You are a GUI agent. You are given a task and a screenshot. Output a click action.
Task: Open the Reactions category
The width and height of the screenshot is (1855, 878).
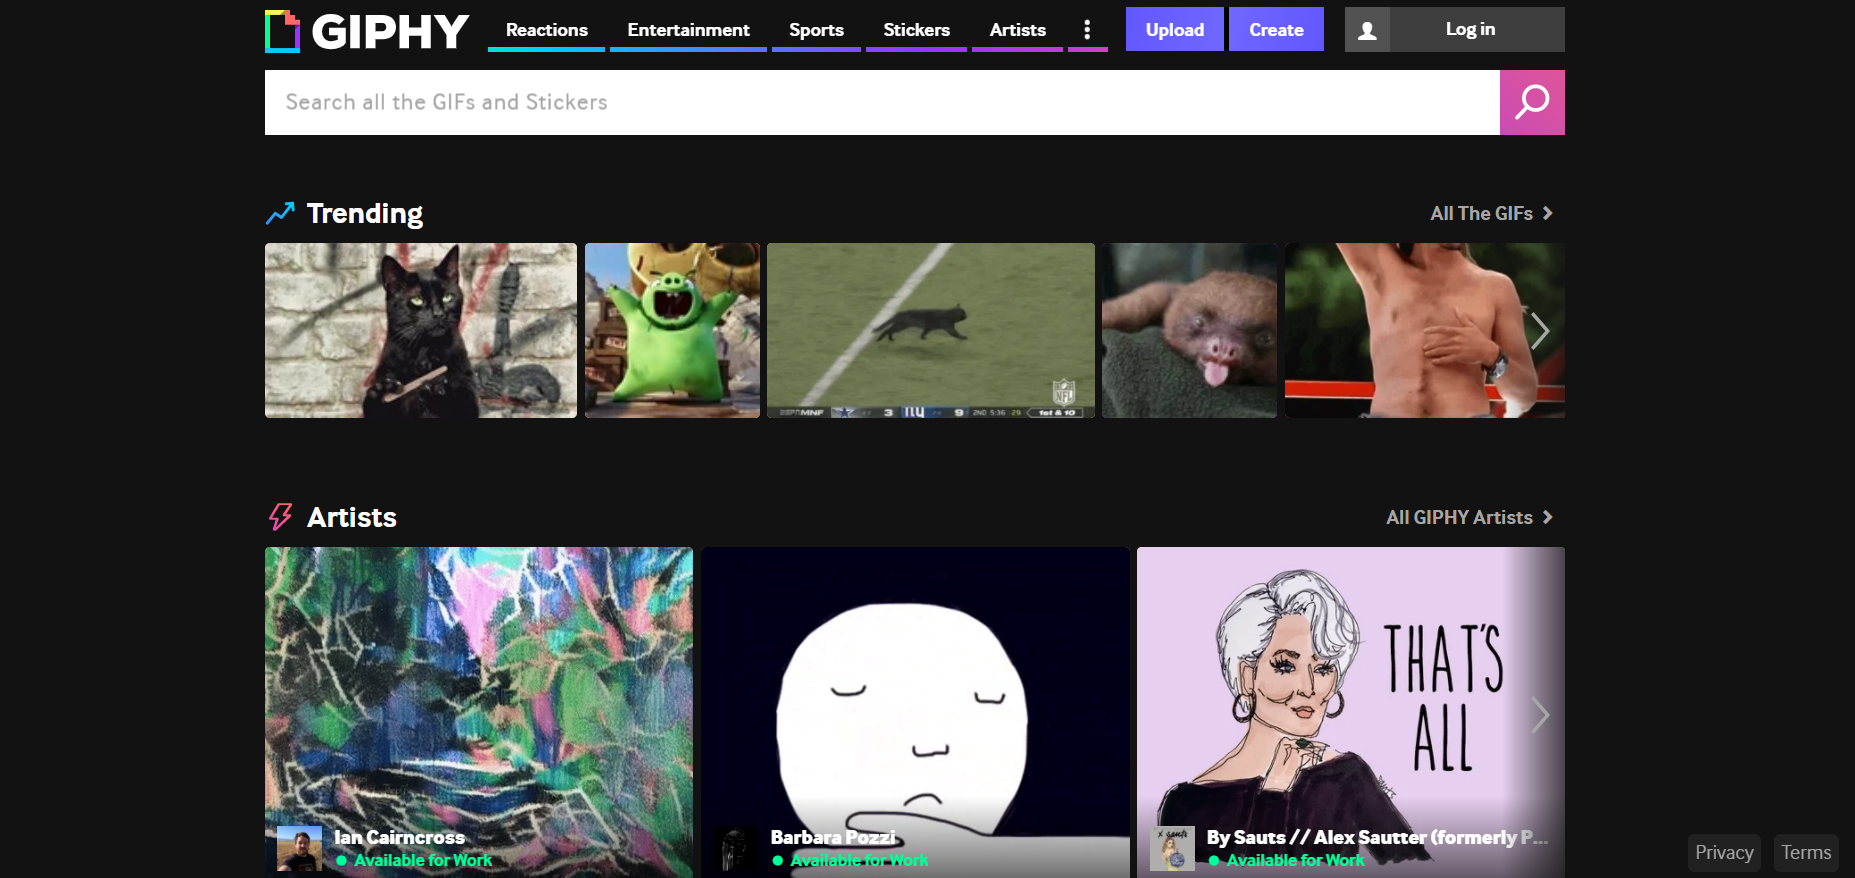pyautogui.click(x=547, y=30)
